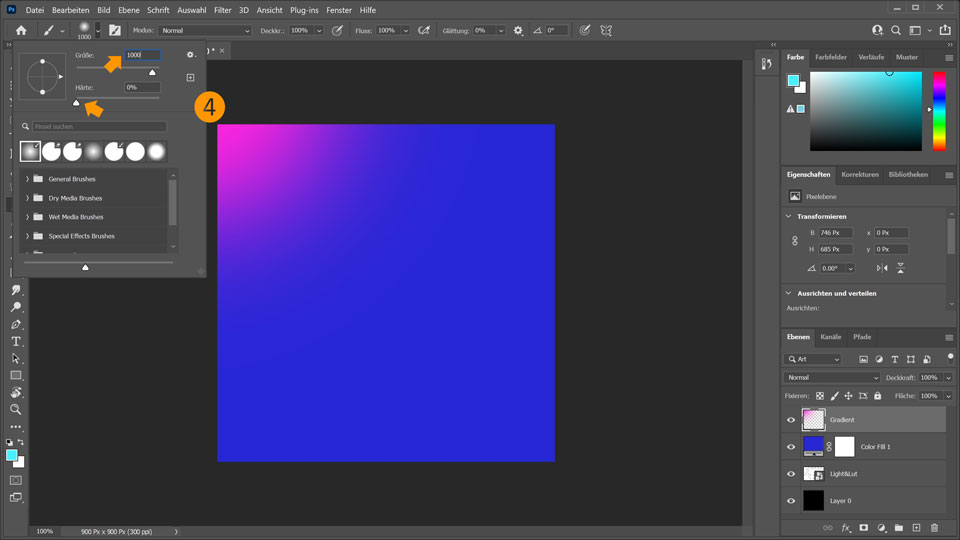Toggle pressure for size icon
The image size is (960, 540).
coord(585,30)
